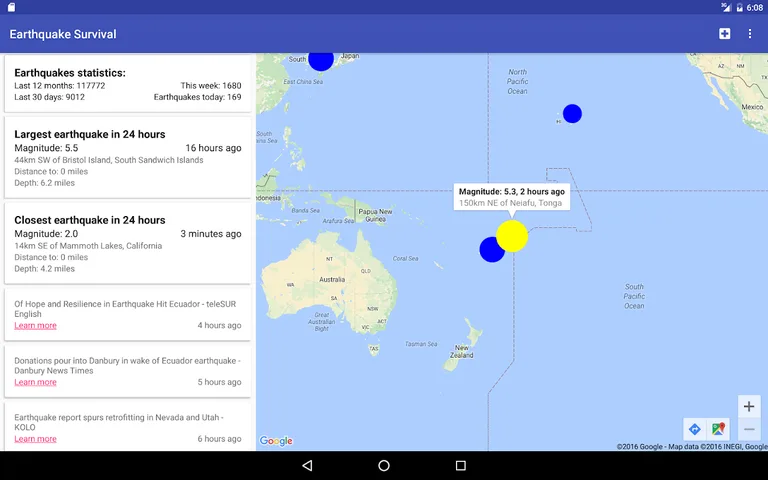This screenshot has height=480, width=768.
Task: Tap '14km SE of Mammoth Lakes, California' text
Action: 88,246
